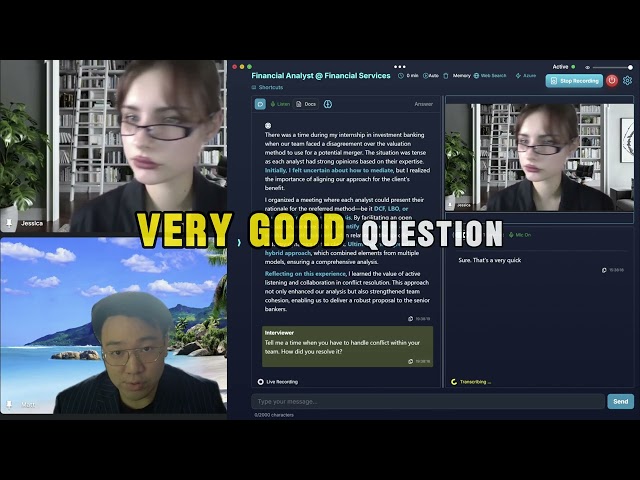The width and height of the screenshot is (640, 480).
Task: Copy the 'Sure. That's a very quick' transcript
Action: (x=604, y=270)
